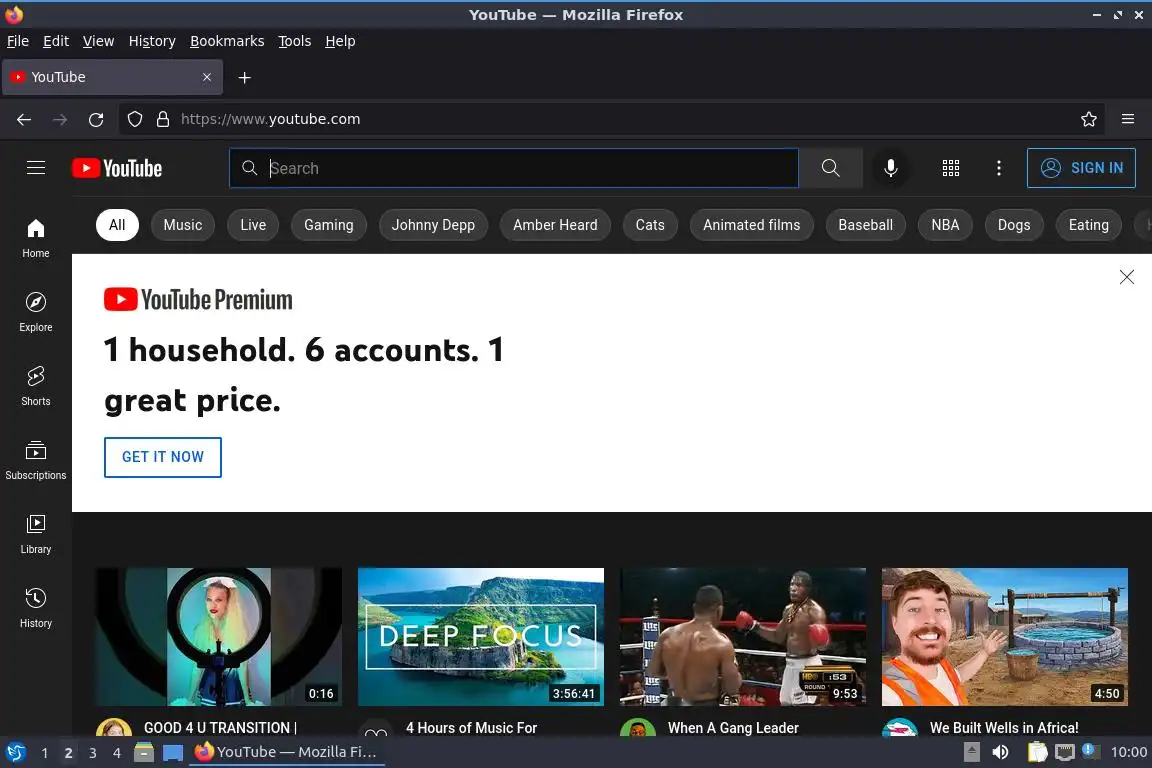Image resolution: width=1152 pixels, height=768 pixels.
Task: Select the Music filter chip
Action: [182, 225]
